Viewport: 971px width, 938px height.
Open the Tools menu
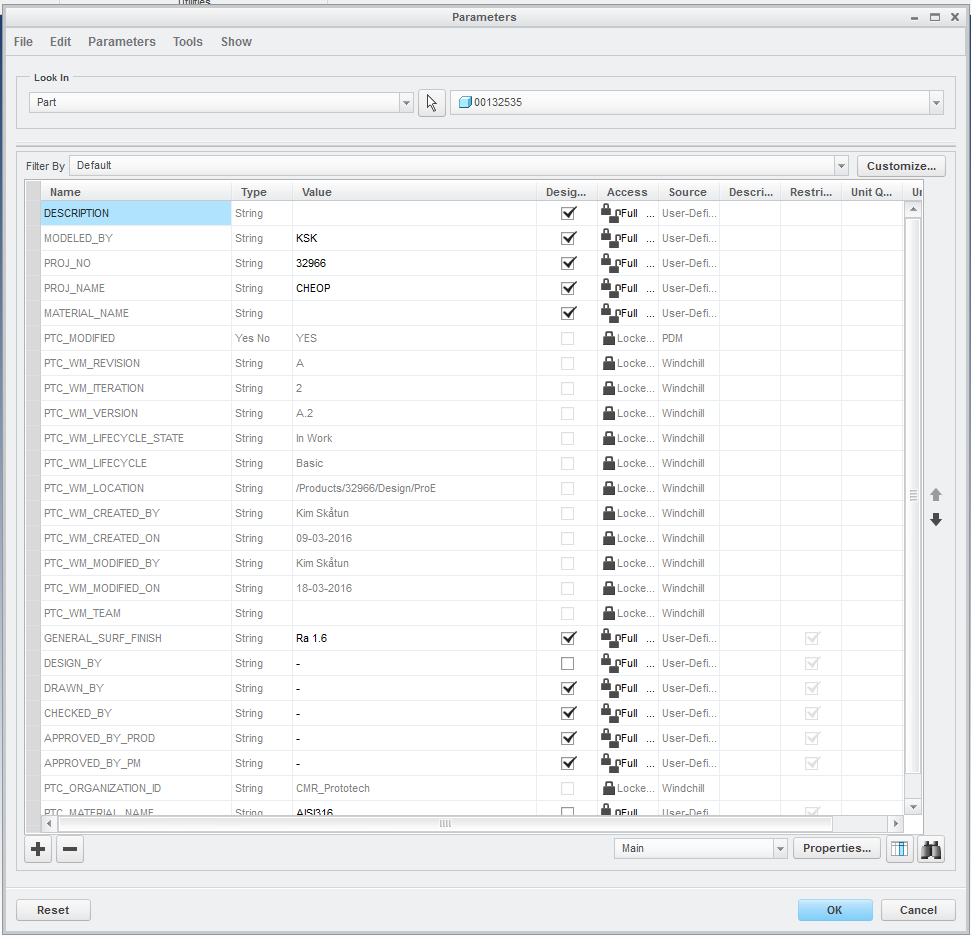click(x=188, y=41)
